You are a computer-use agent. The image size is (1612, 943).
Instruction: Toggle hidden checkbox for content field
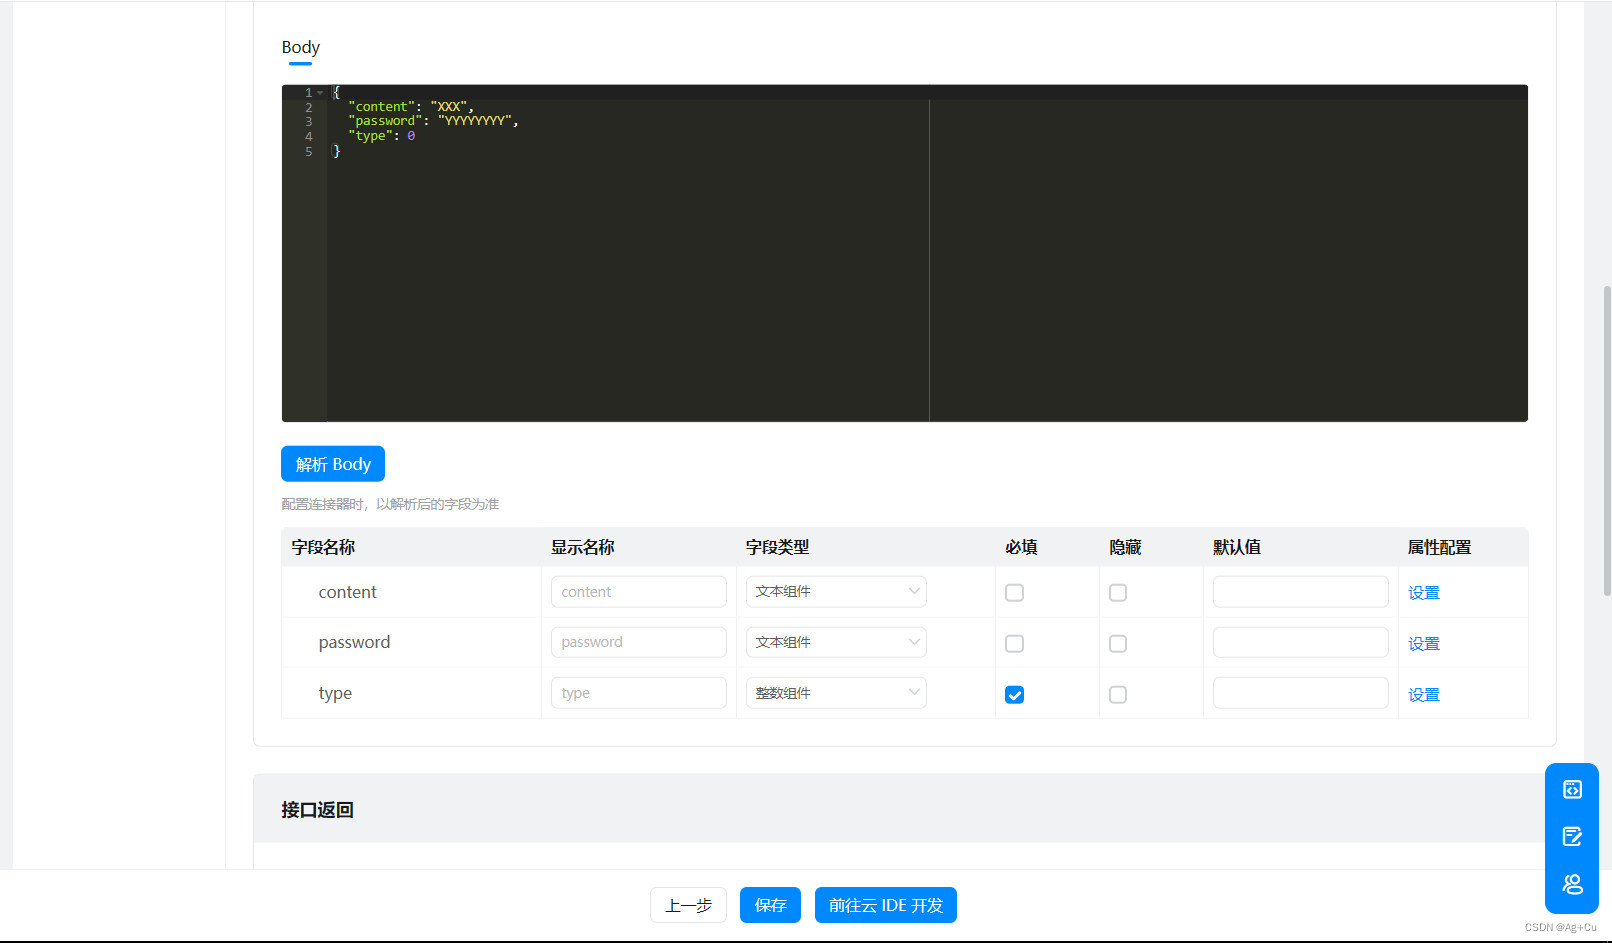click(x=1118, y=592)
